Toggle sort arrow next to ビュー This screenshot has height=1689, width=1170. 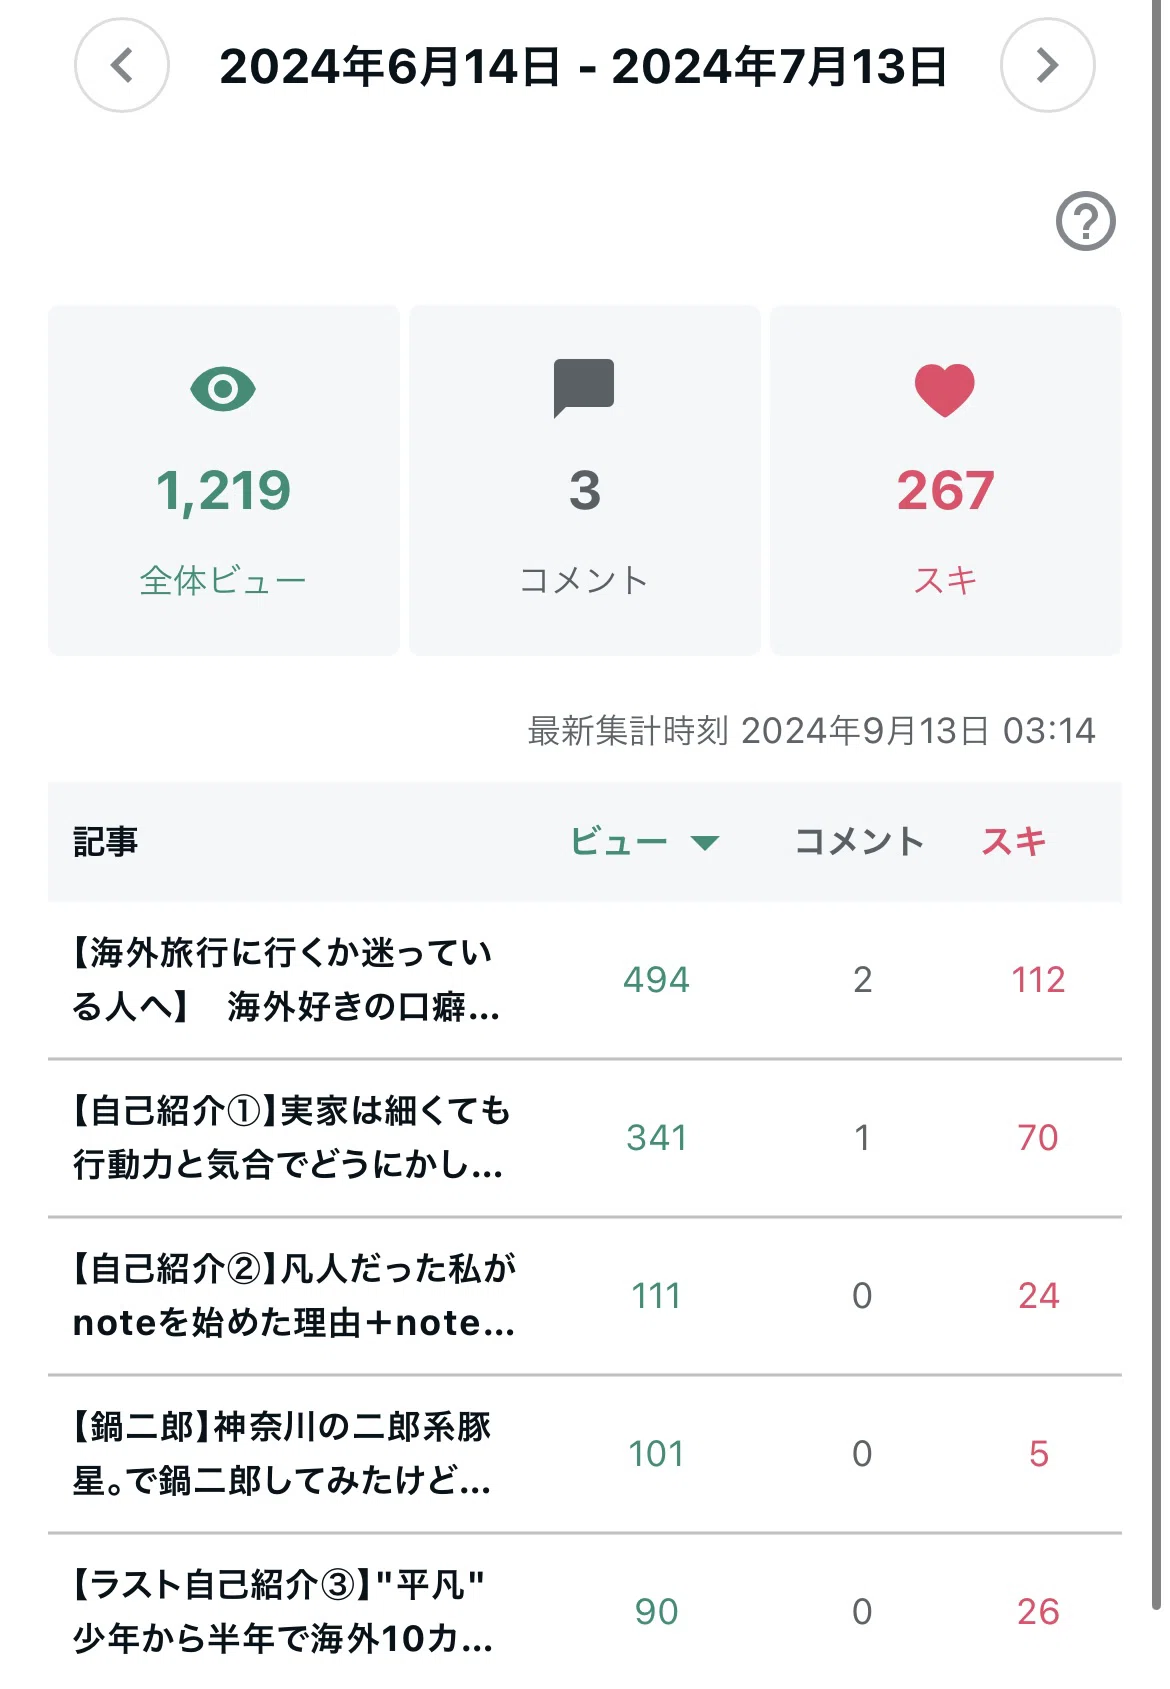[x=705, y=843]
